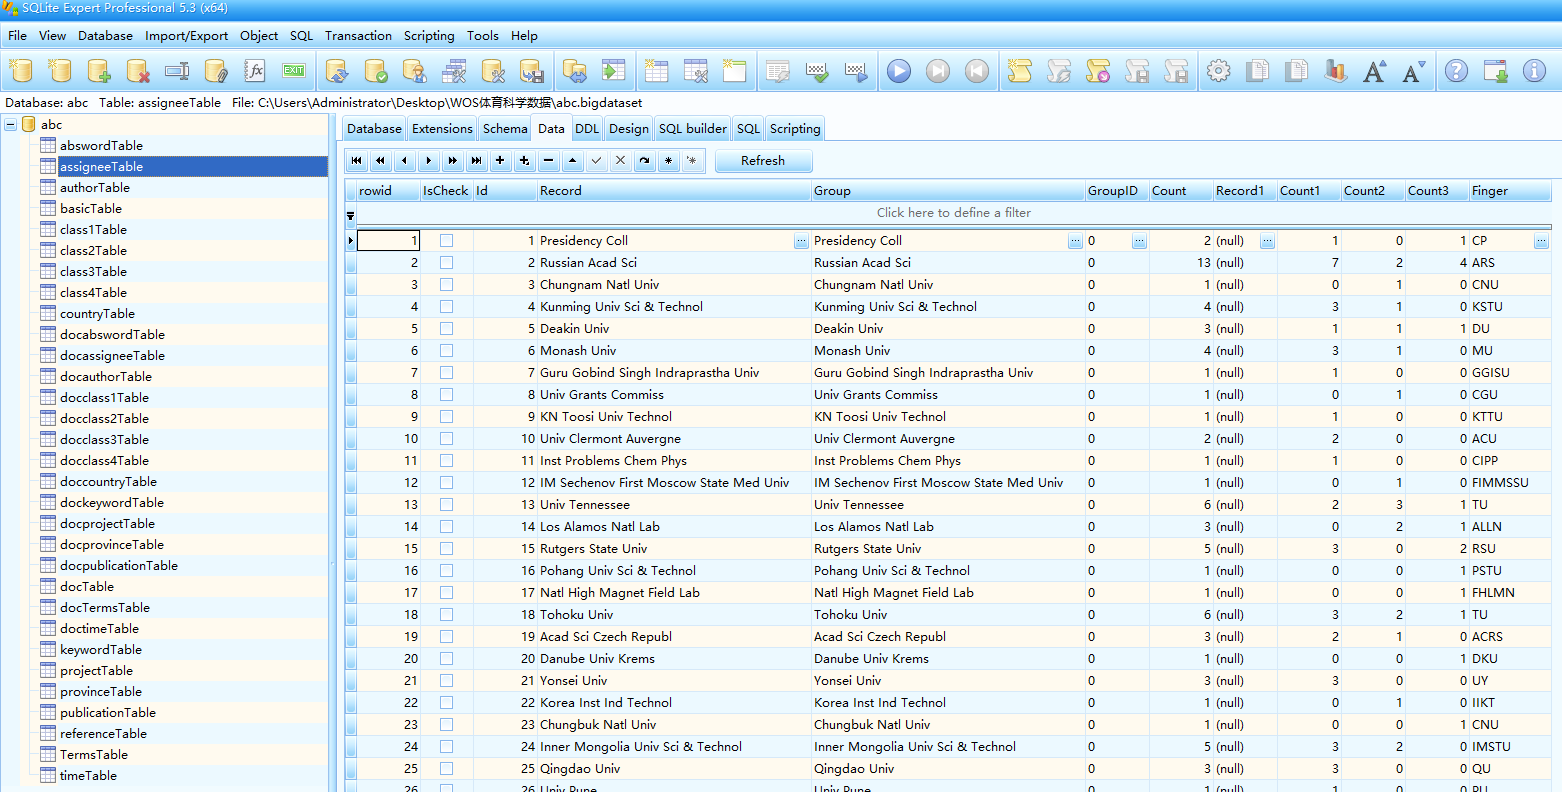Increase font size with A up icon
Image resolution: width=1562 pixels, height=792 pixels.
[x=1374, y=71]
